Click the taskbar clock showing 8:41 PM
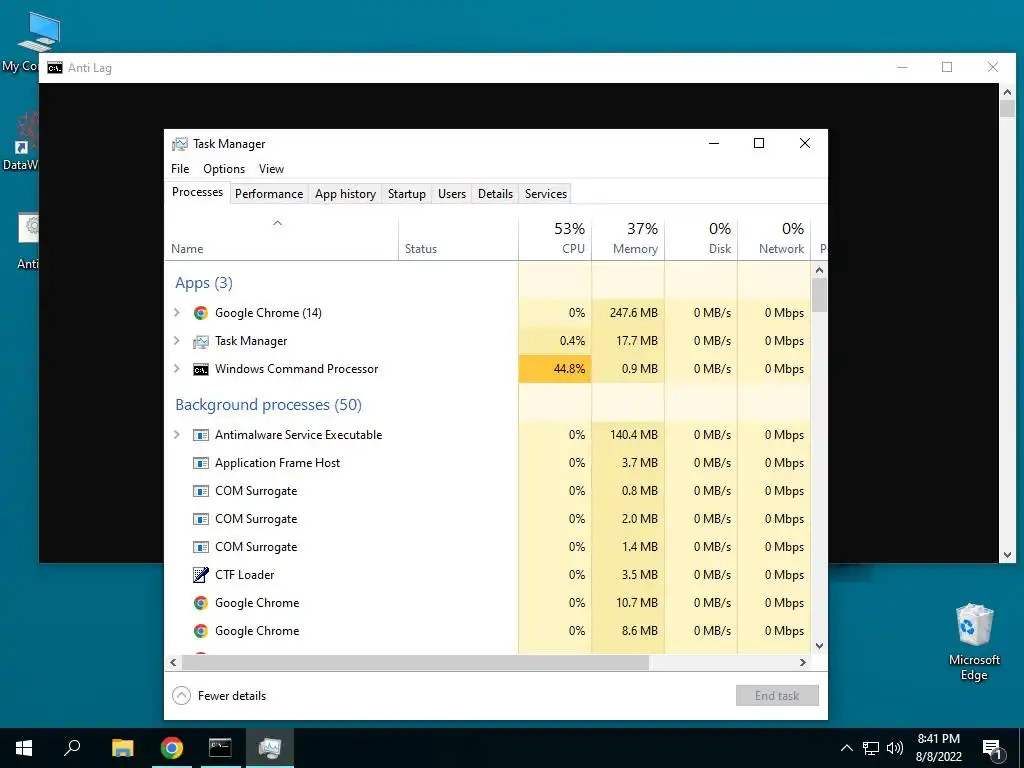This screenshot has width=1024, height=768. 938,748
